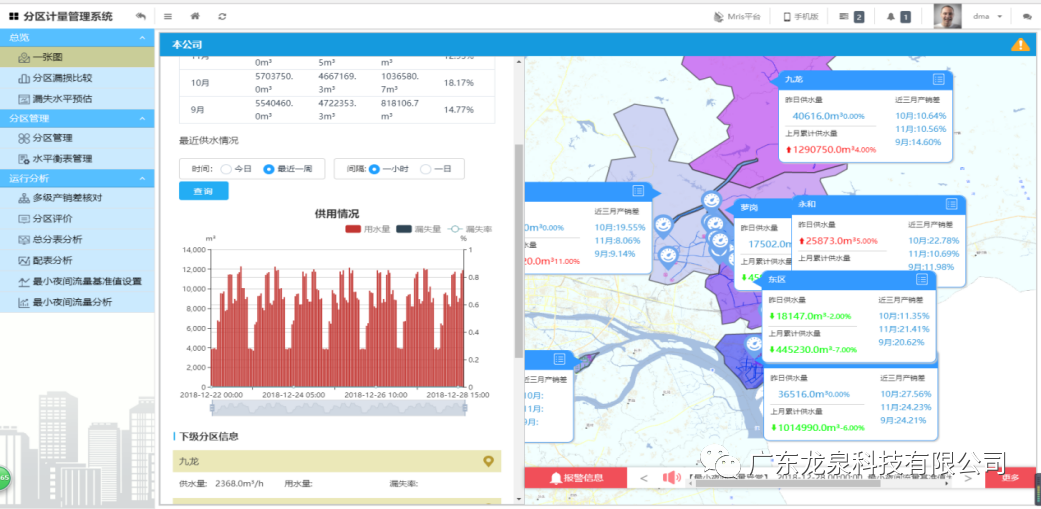The width and height of the screenshot is (1041, 509).
Task: Select the 今日 time radio button
Action: pos(226,169)
